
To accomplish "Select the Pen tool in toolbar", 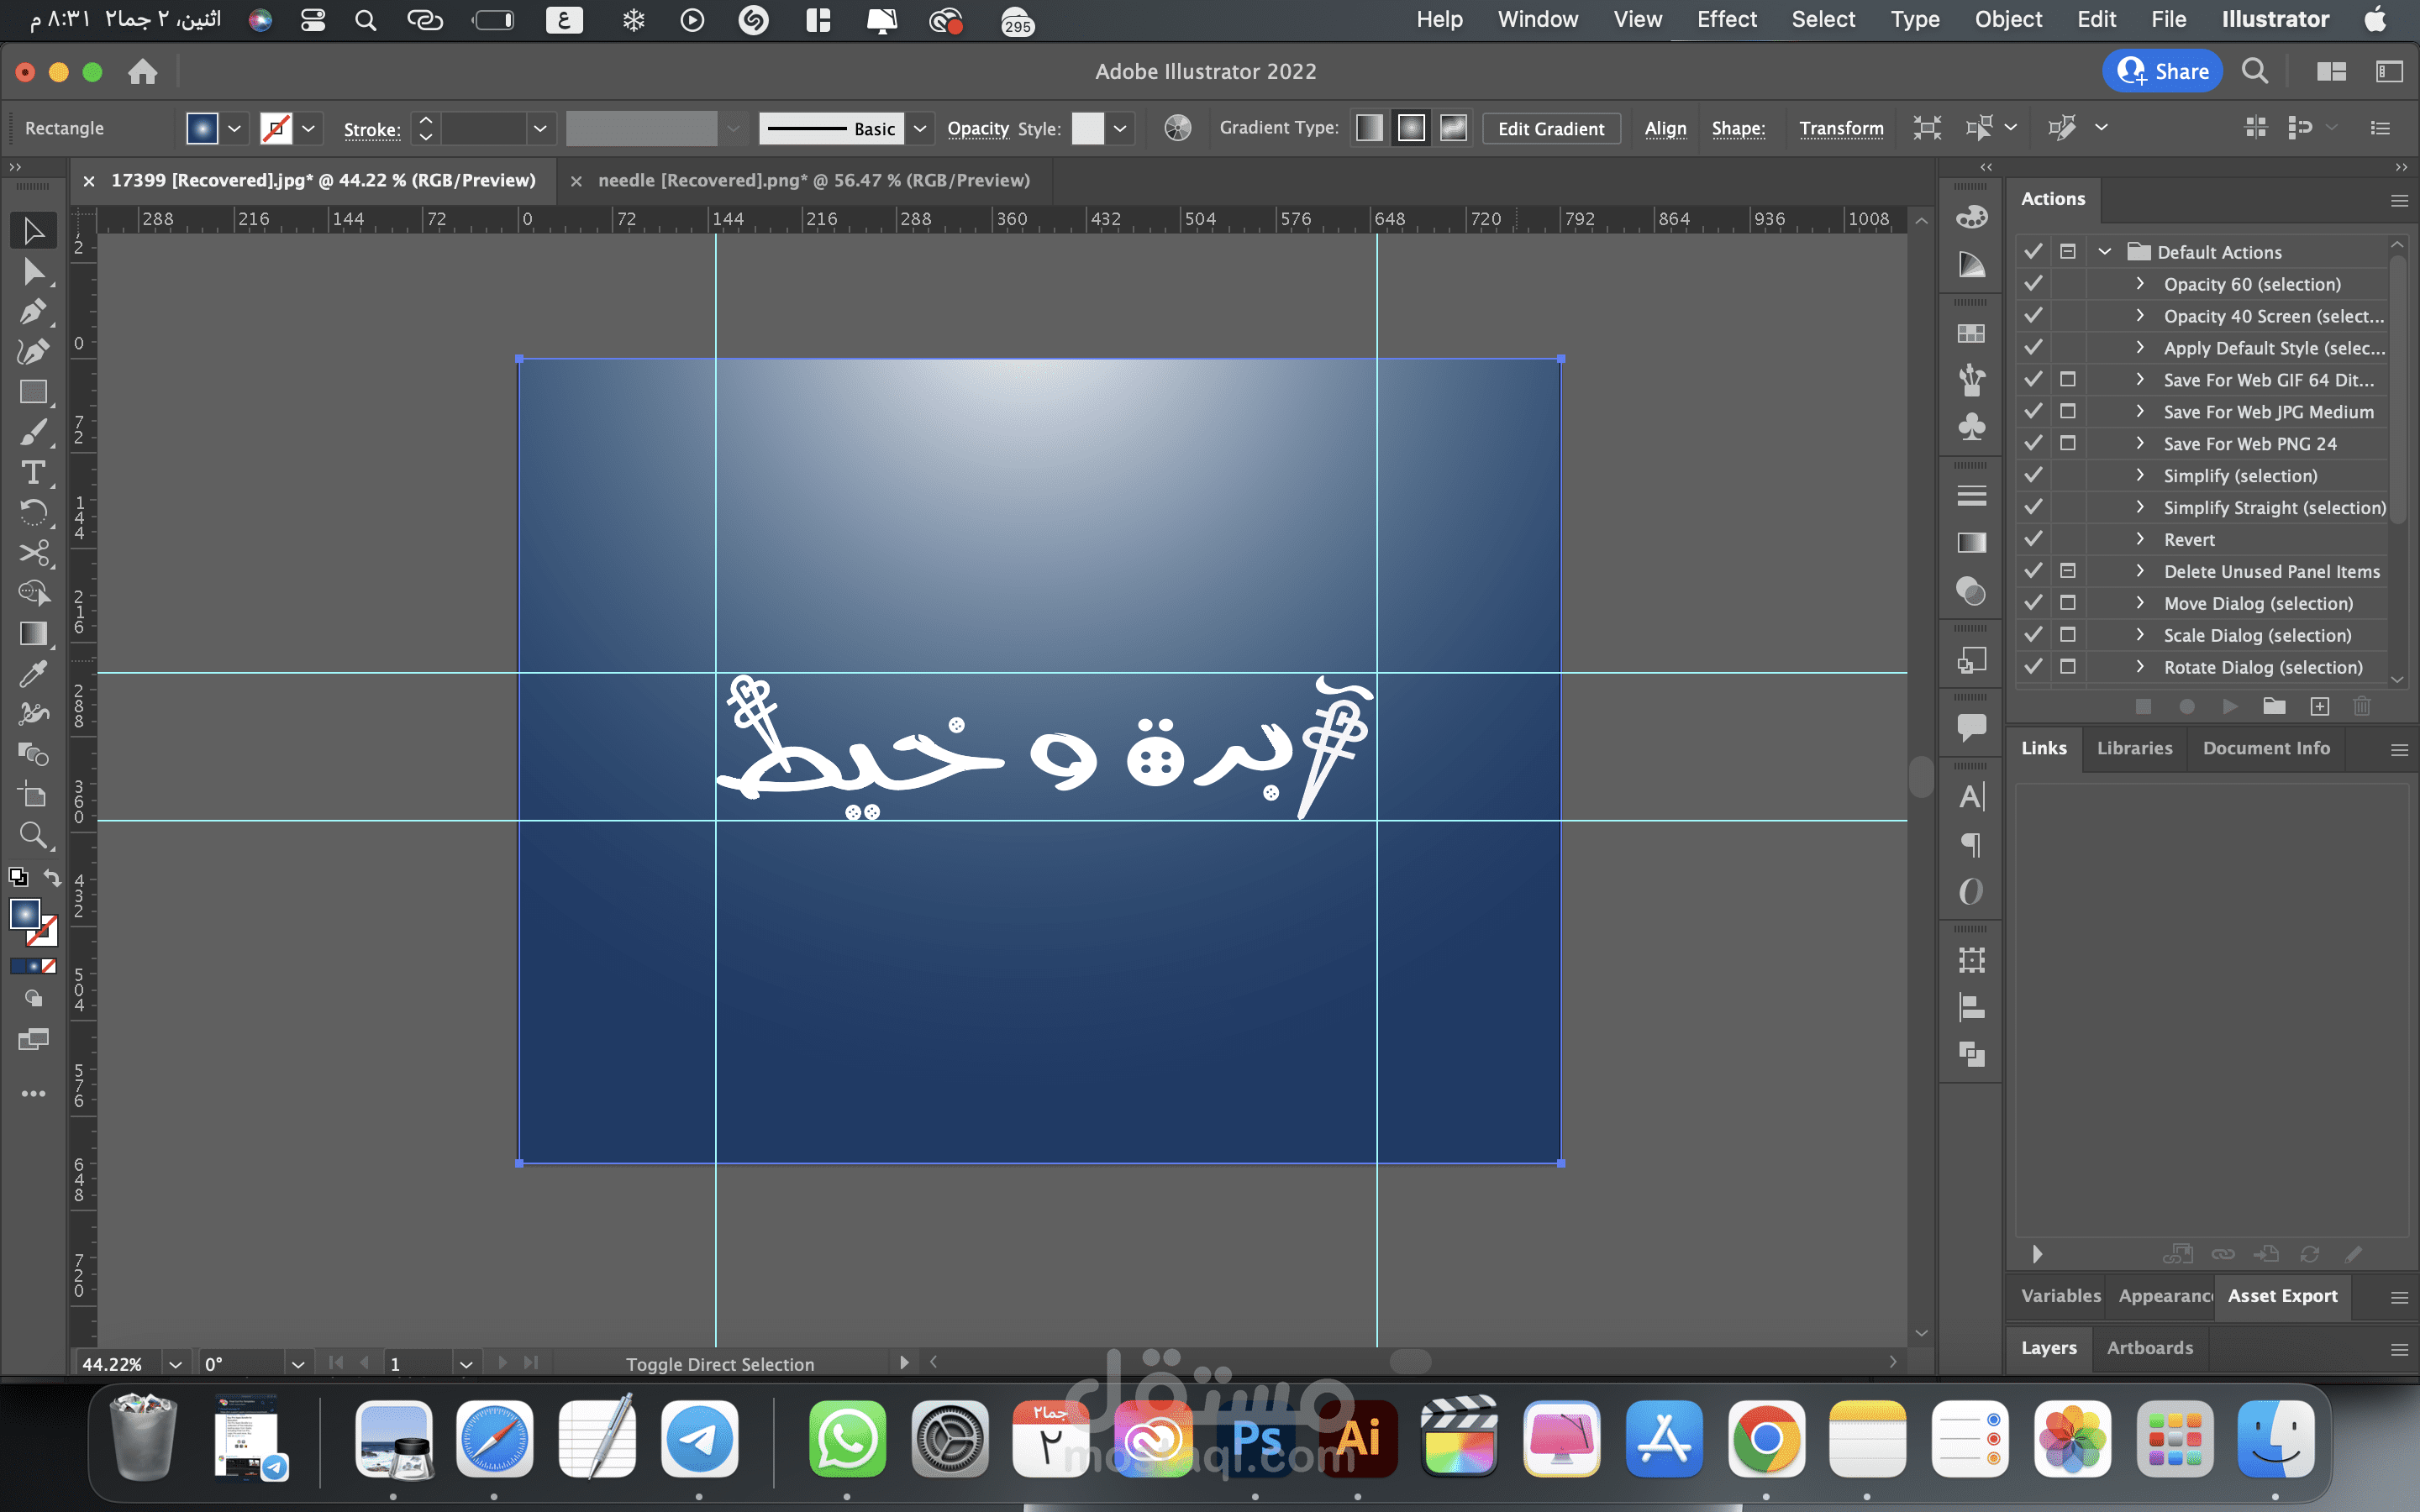I will (33, 312).
